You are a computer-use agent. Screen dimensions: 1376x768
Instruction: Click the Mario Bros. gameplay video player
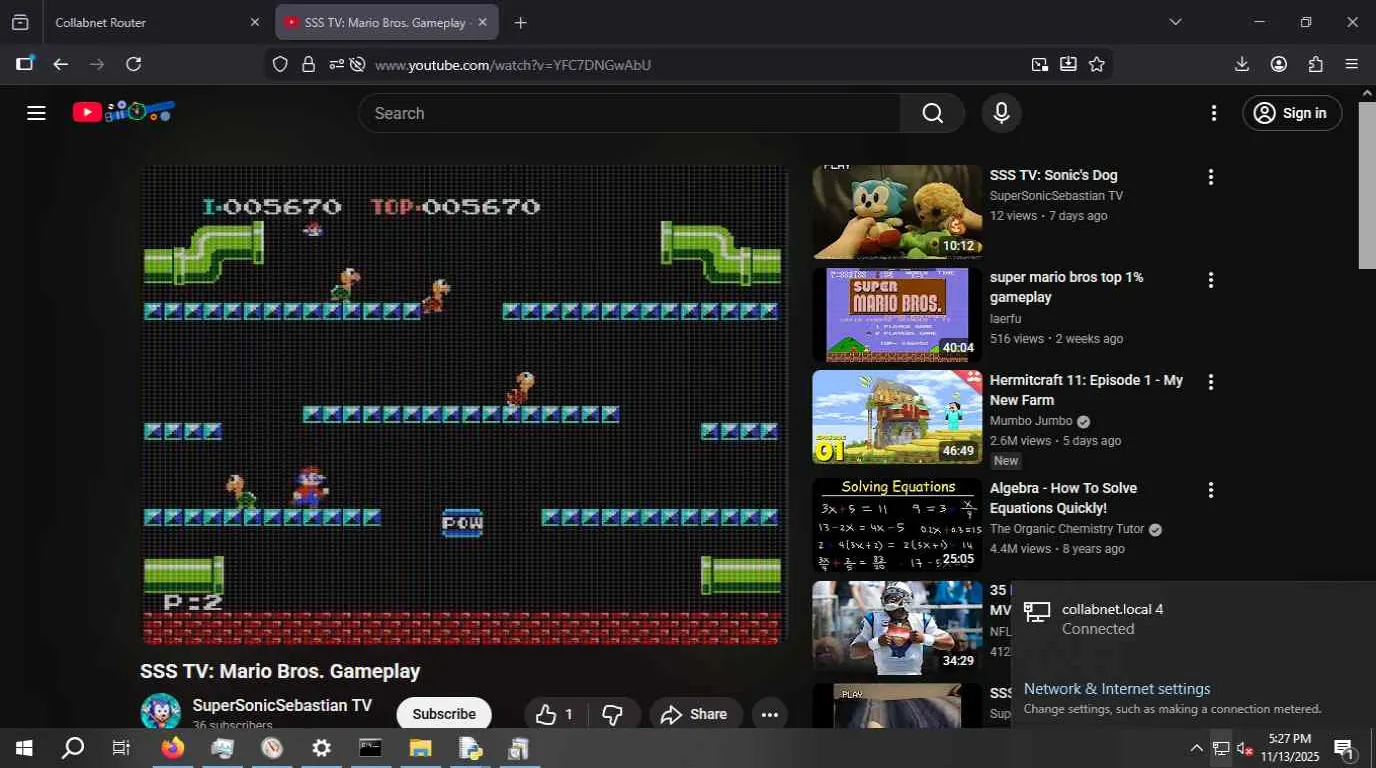(463, 405)
